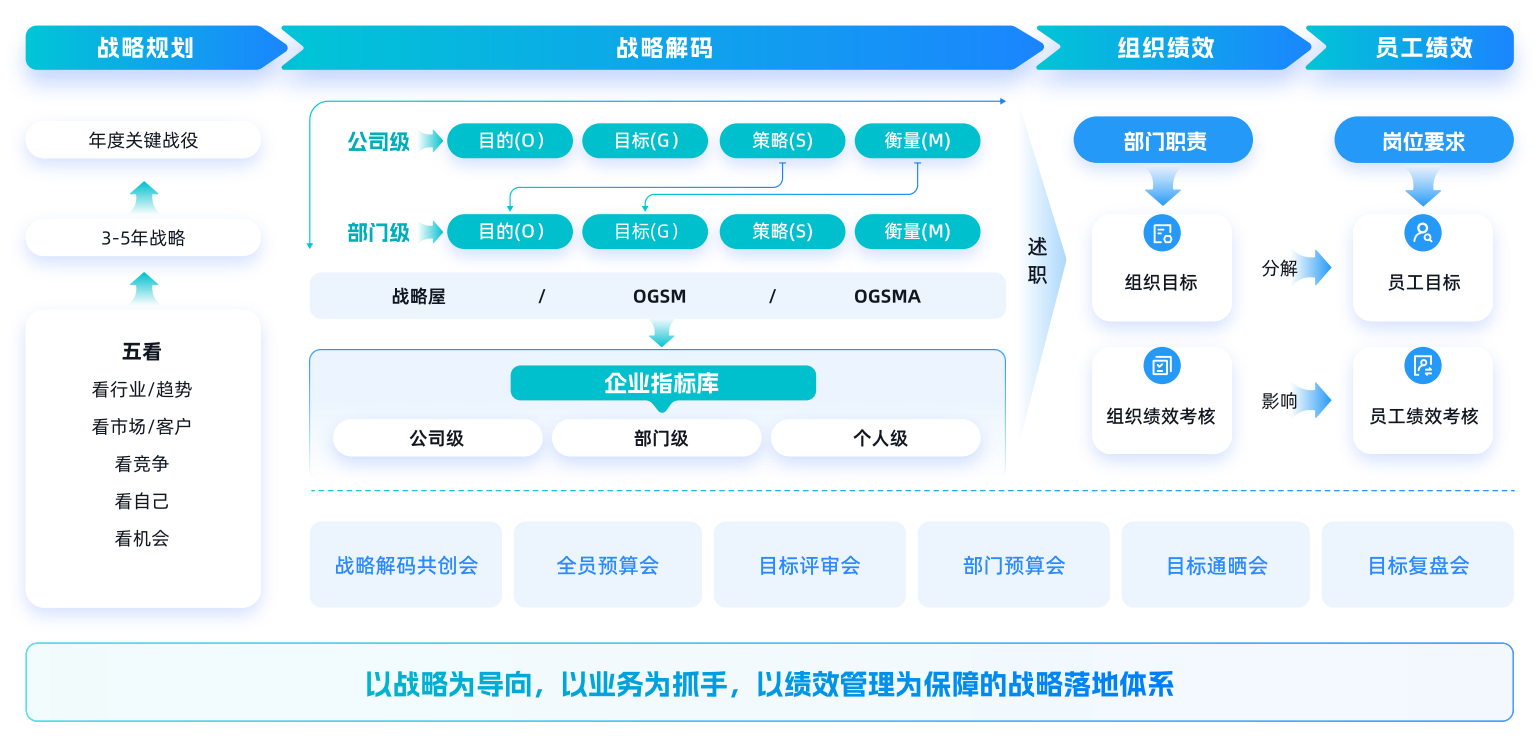Click the 员工目标 person icon

[x=1422, y=234]
